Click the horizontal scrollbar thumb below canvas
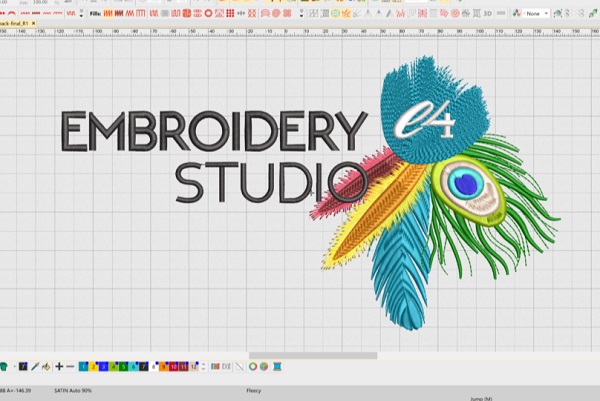 (313, 355)
